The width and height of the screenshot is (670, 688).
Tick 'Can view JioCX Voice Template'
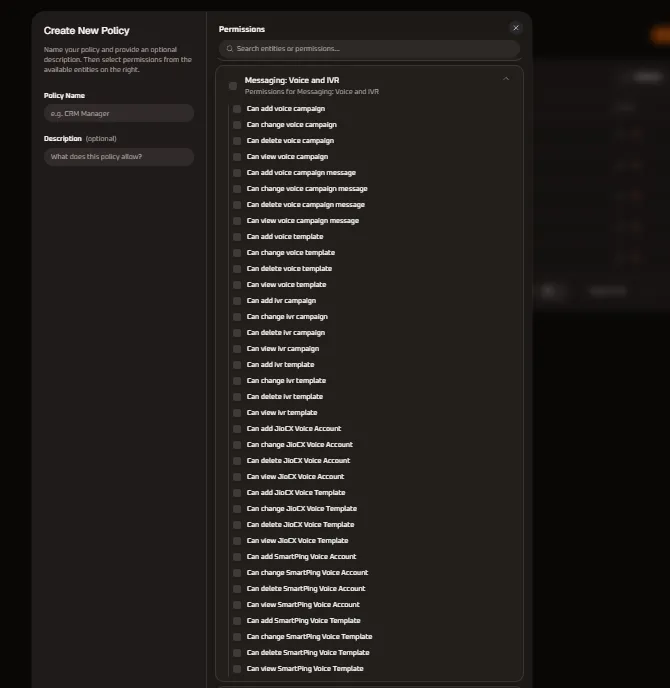click(x=237, y=541)
